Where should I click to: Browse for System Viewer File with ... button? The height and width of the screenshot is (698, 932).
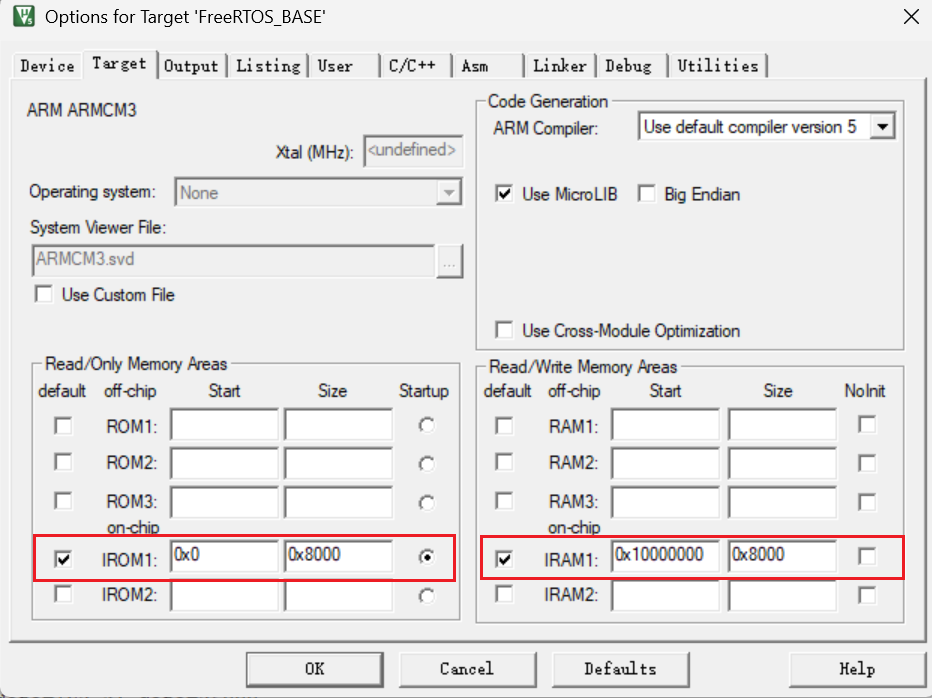(449, 261)
